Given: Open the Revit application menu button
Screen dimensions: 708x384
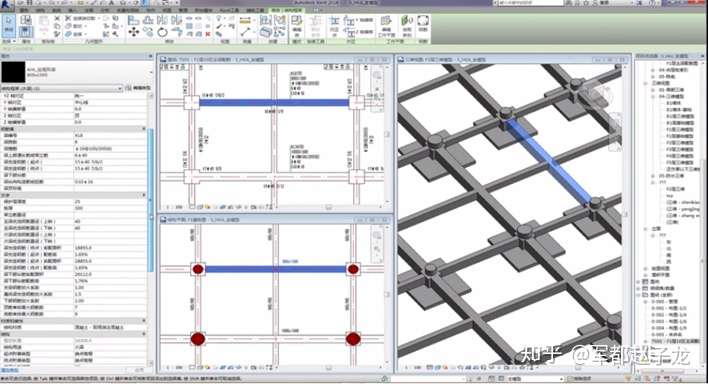Looking at the screenshot, I should [5, 5].
